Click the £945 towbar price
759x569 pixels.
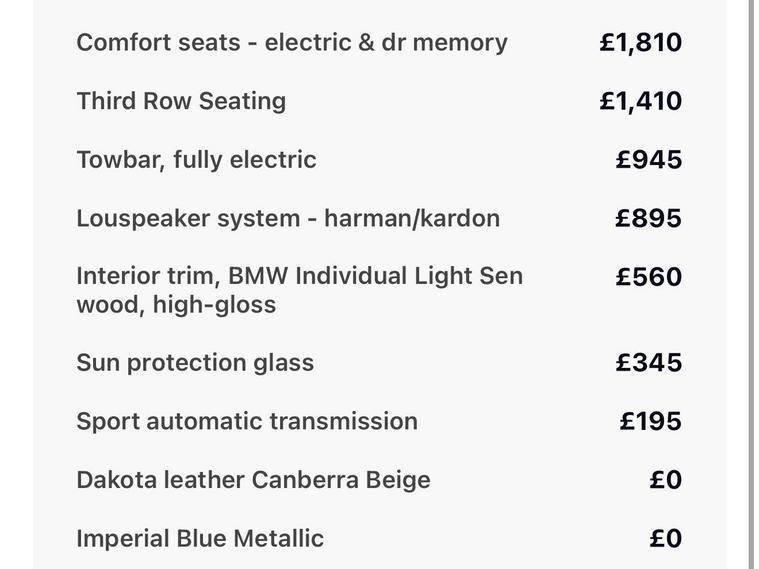(648, 160)
